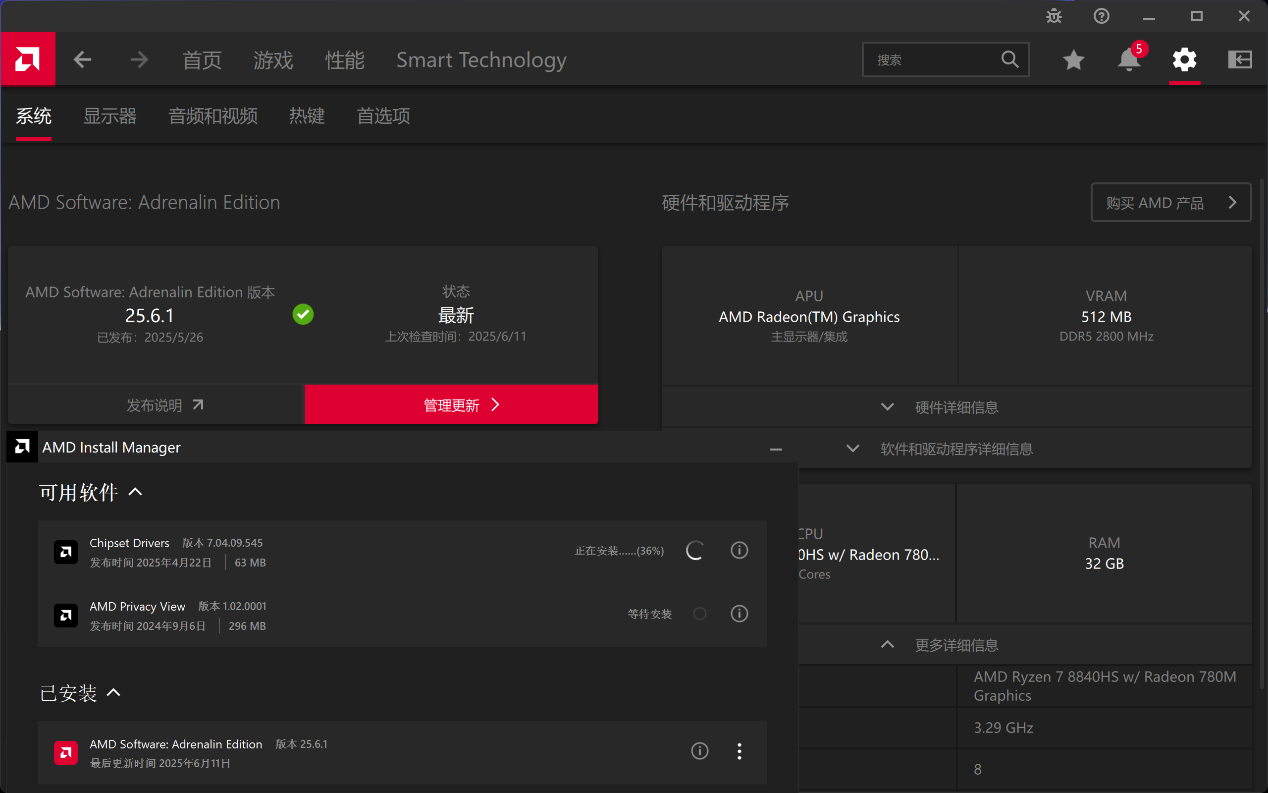
Task: Open favorites via the star icon
Action: [x=1074, y=60]
